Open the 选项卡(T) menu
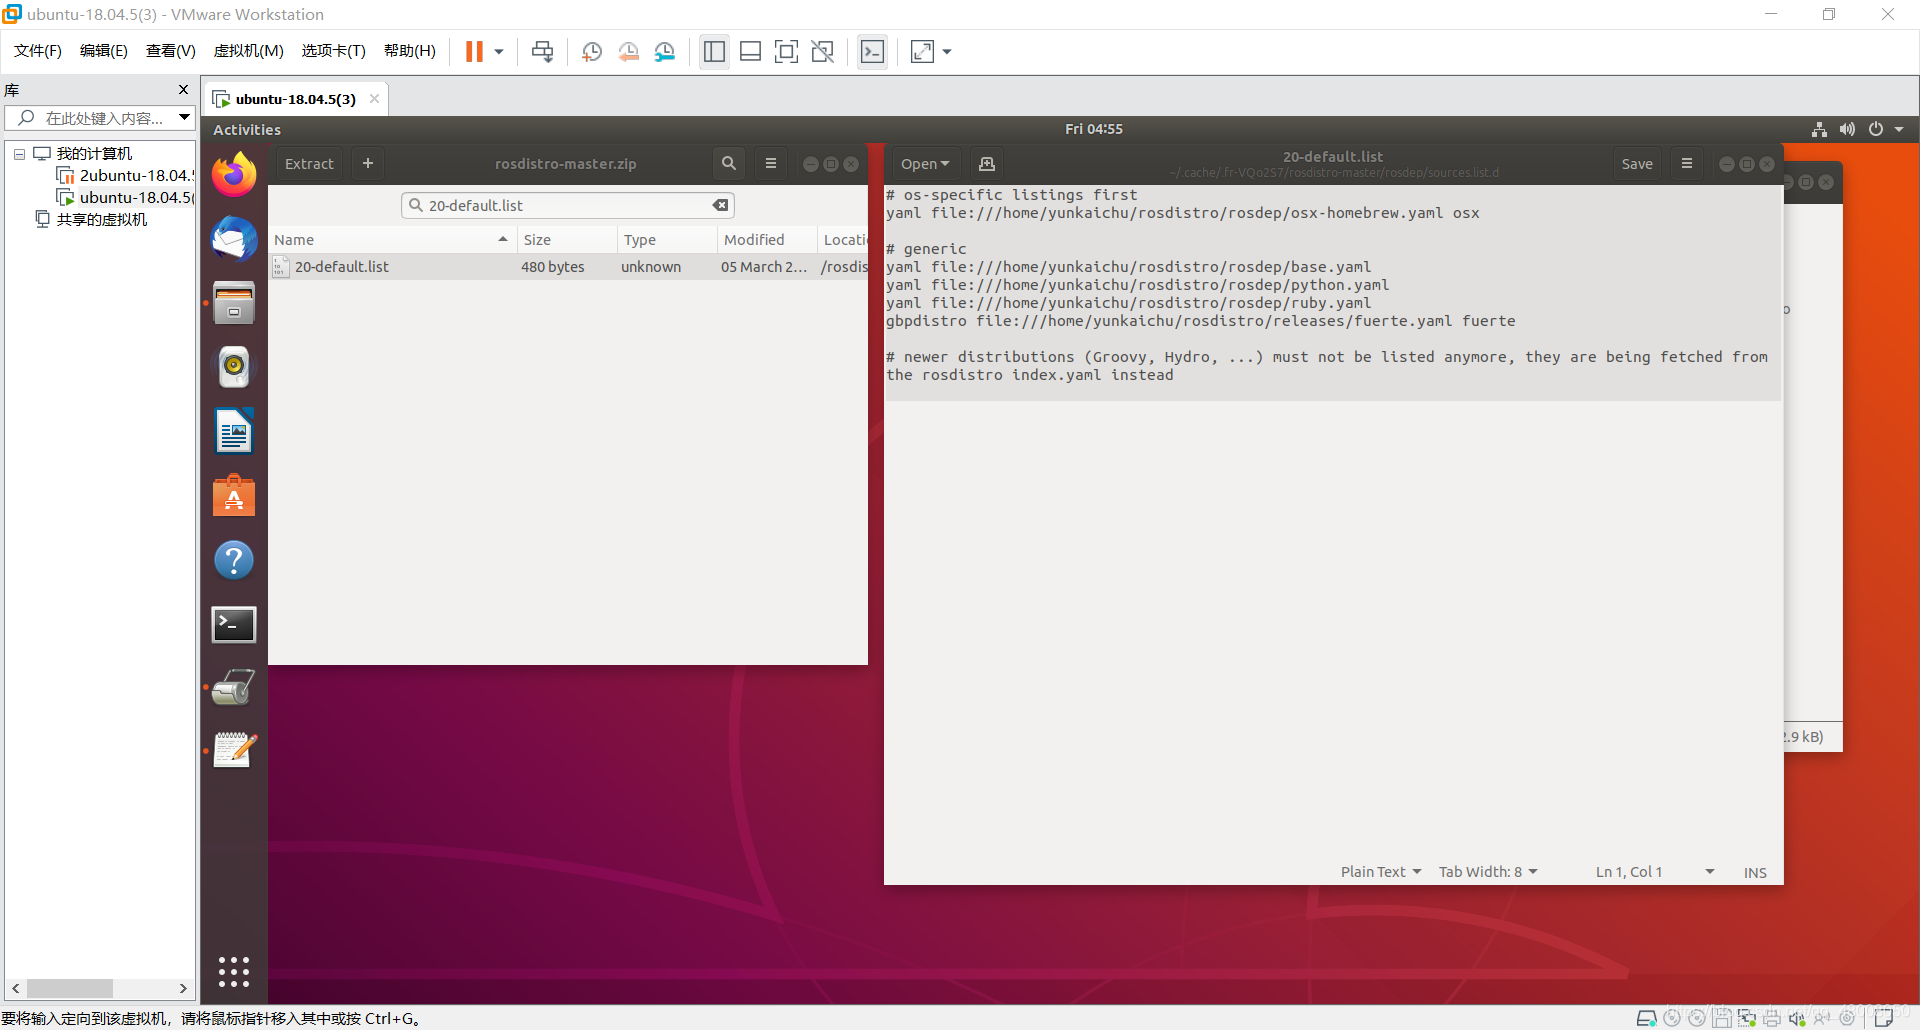The height and width of the screenshot is (1030, 1920). (x=334, y=51)
